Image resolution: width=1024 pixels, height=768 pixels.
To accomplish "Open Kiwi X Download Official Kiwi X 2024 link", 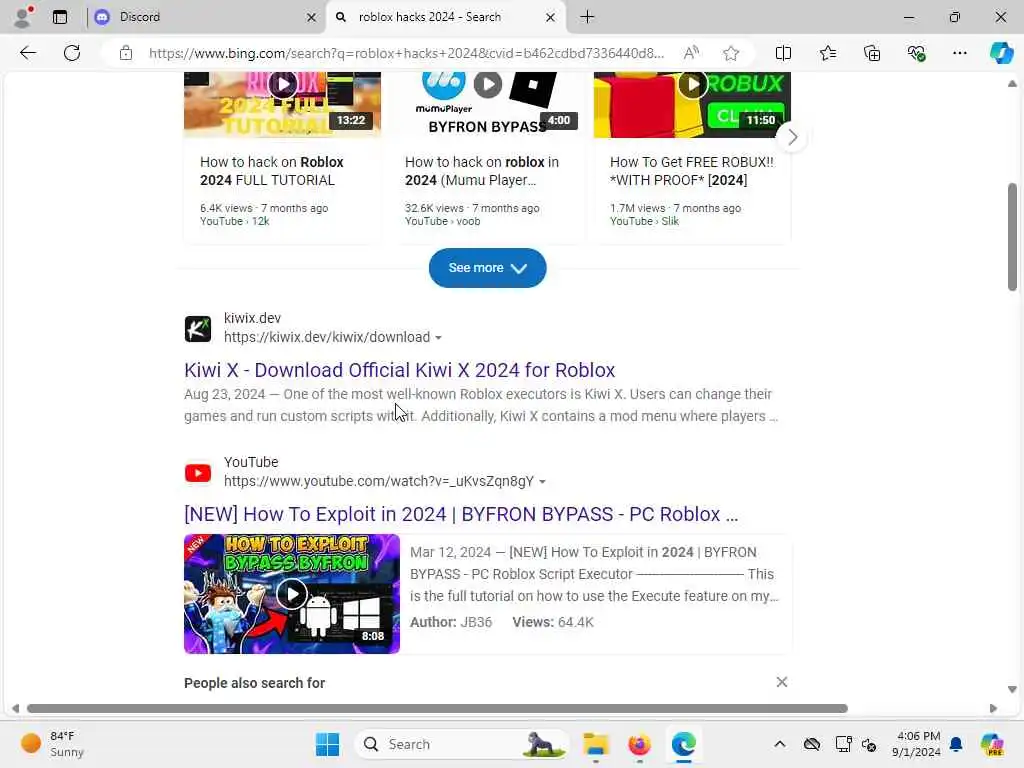I will tap(400, 370).
